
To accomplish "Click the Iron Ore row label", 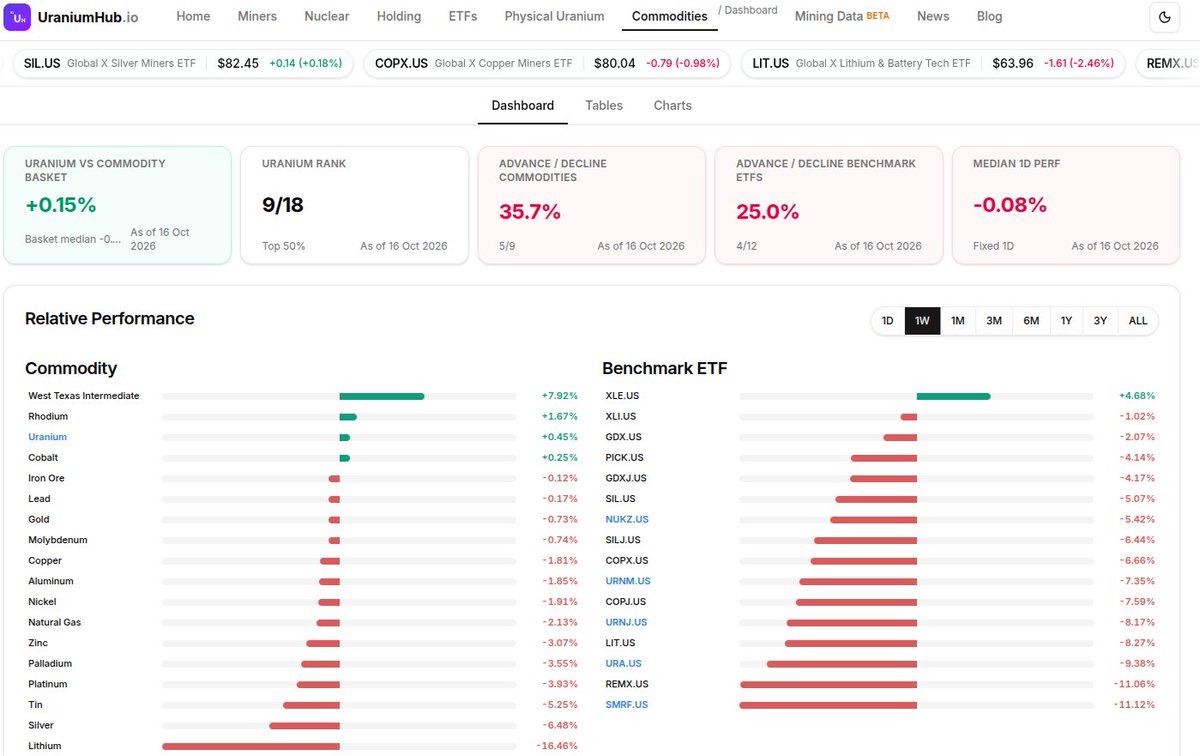I will (46, 478).
